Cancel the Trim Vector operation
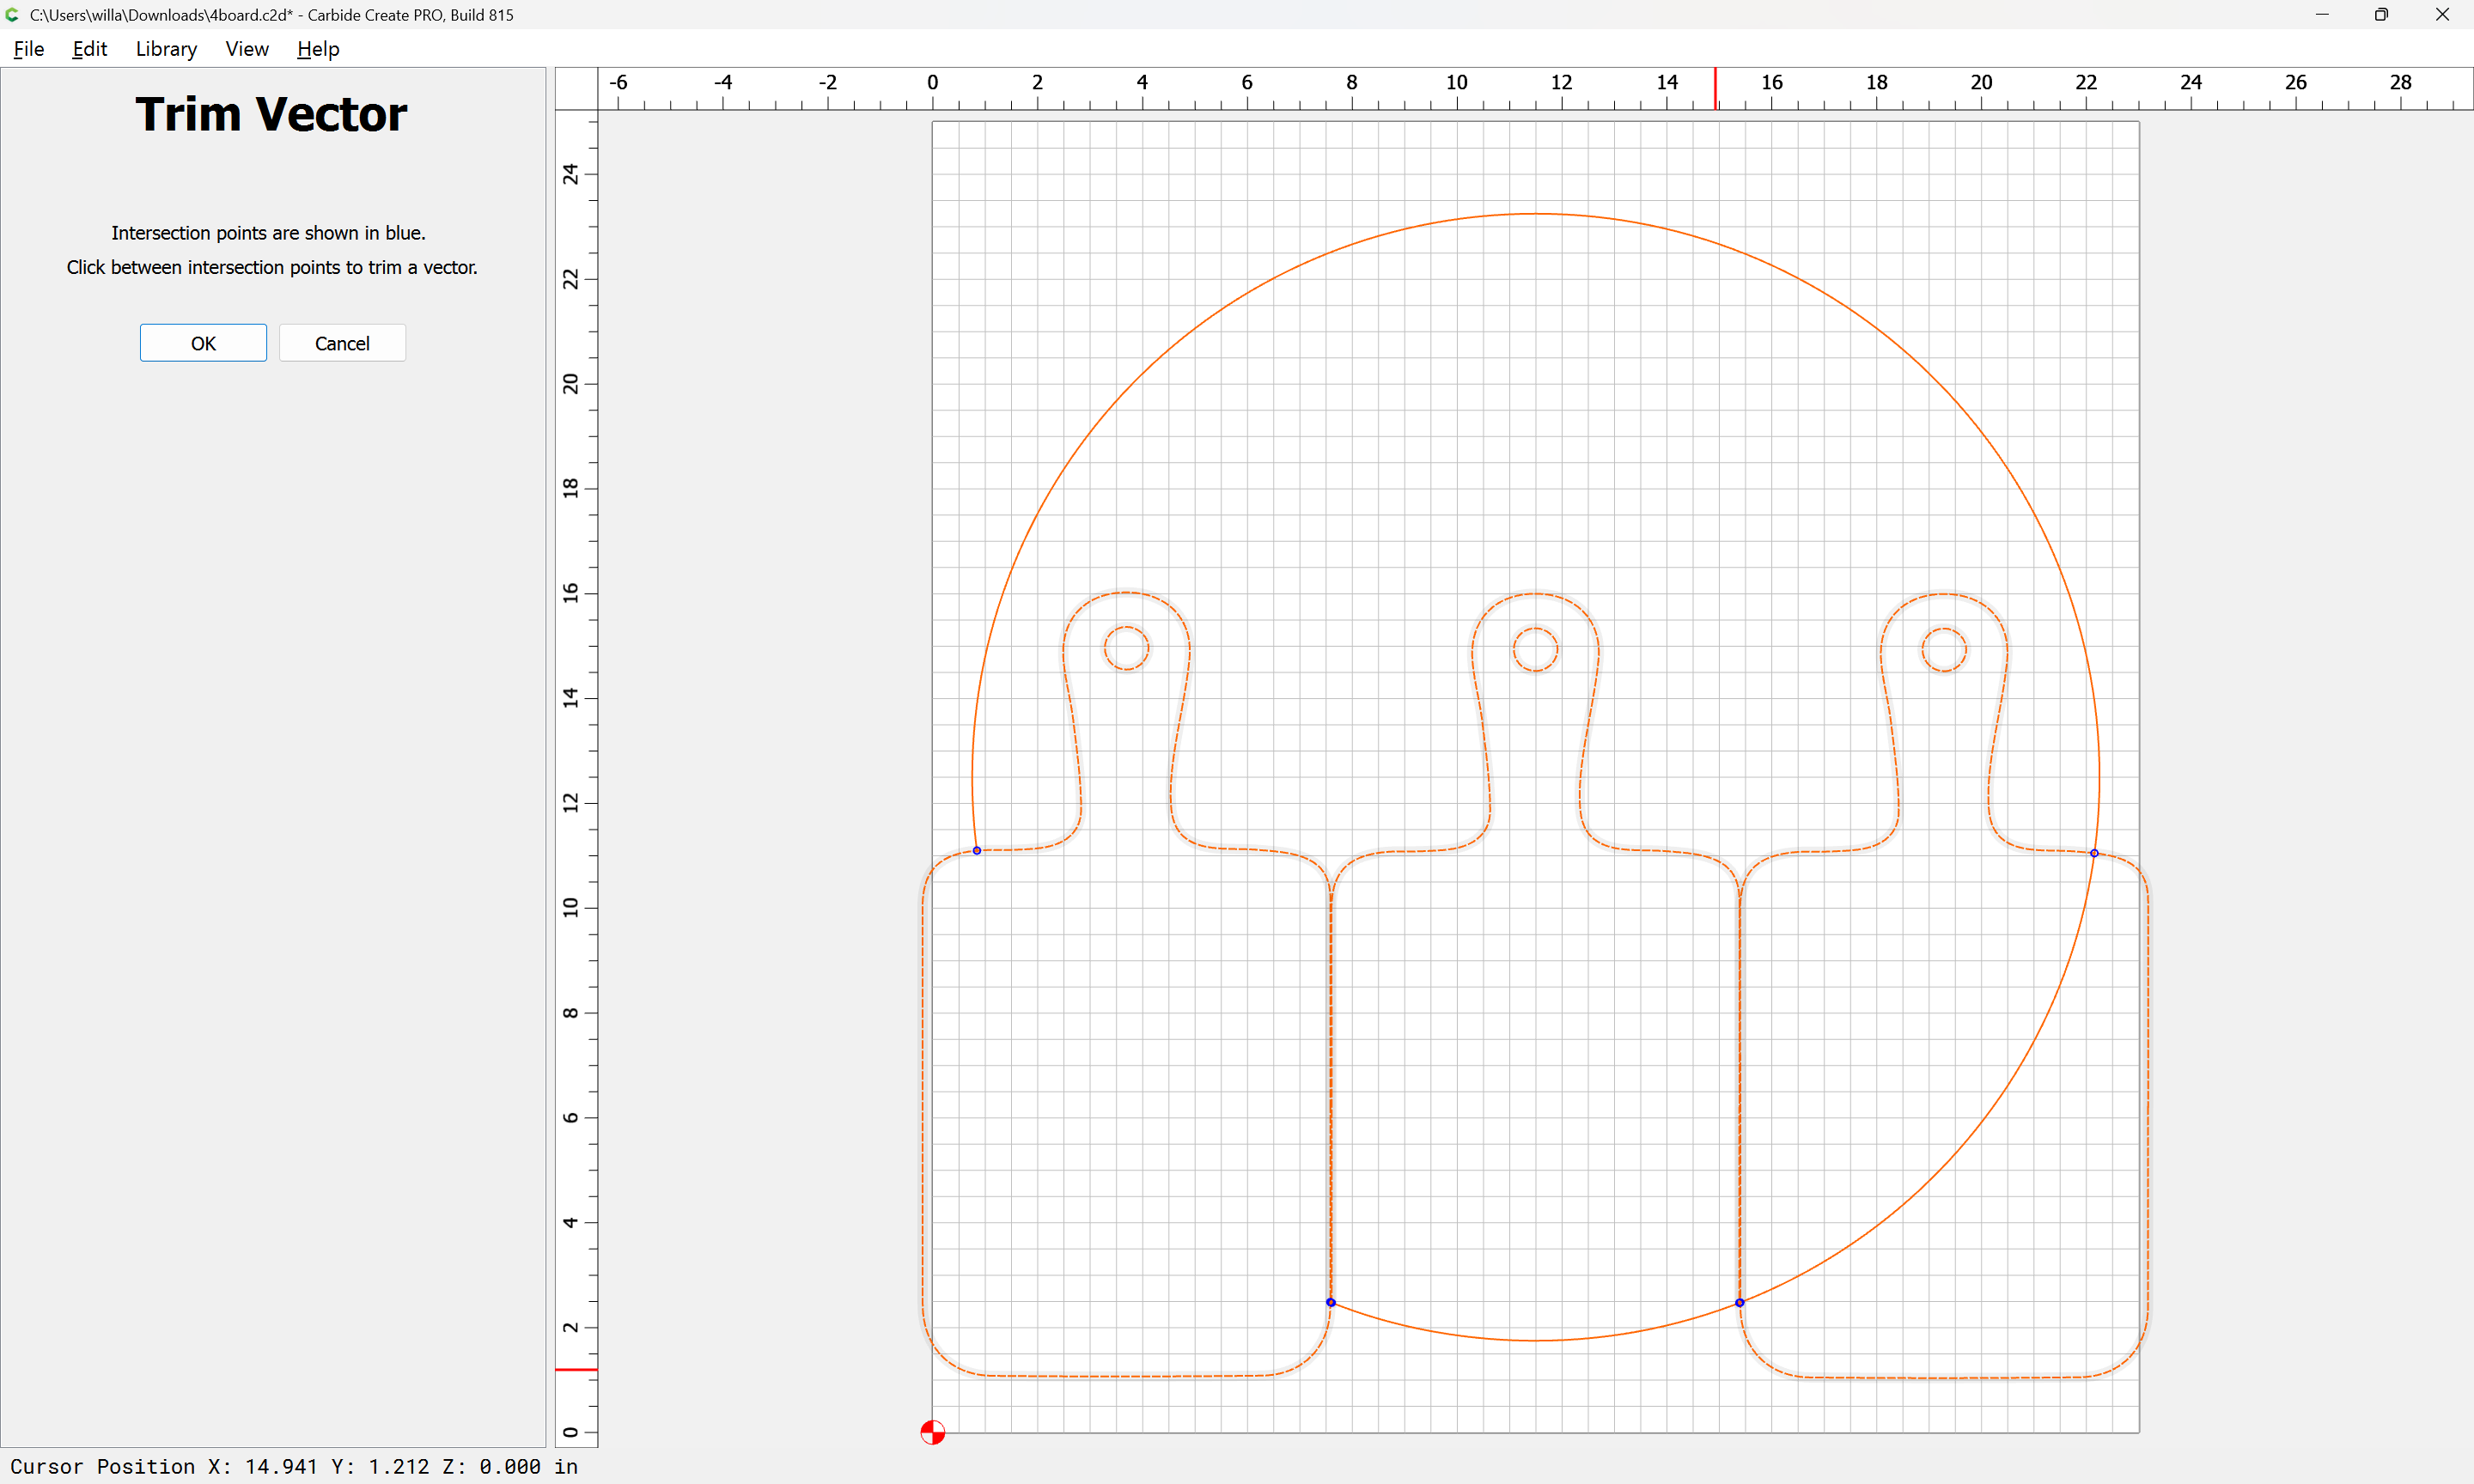The height and width of the screenshot is (1484, 2474). [342, 343]
